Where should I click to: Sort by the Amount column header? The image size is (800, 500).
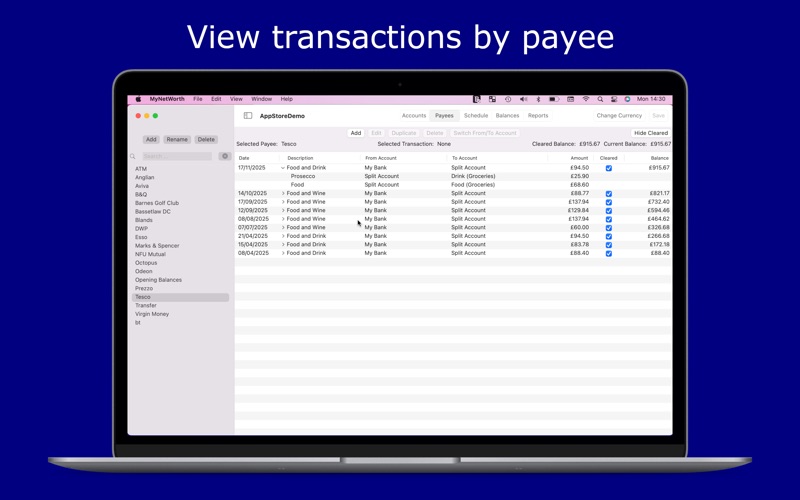pos(579,158)
